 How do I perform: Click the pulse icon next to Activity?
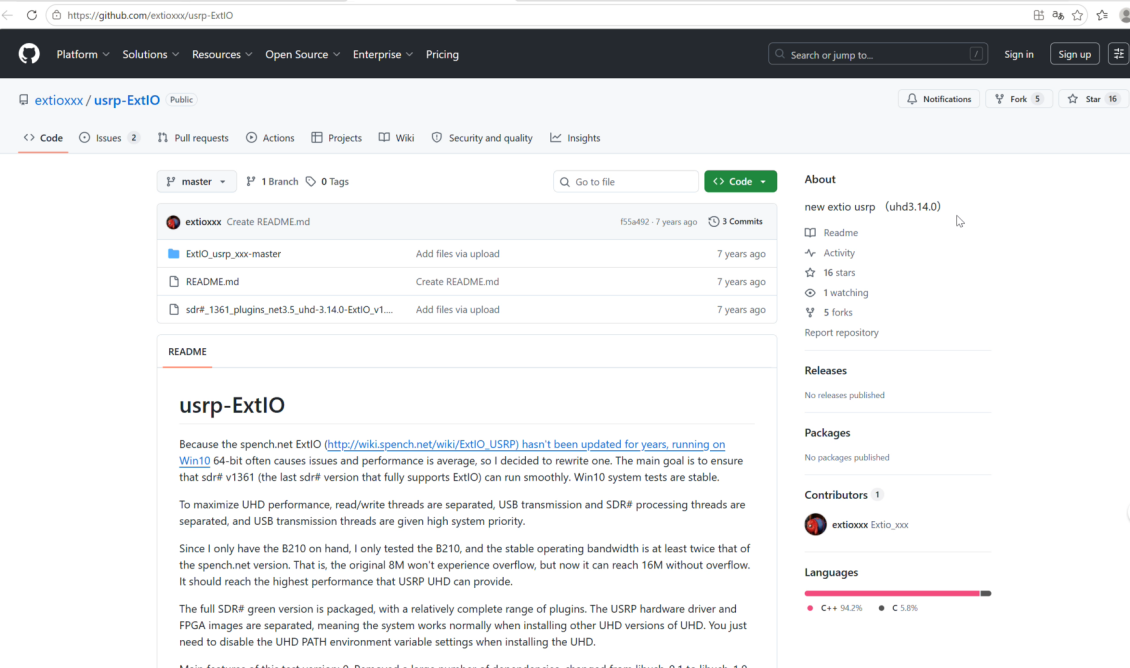coord(810,253)
